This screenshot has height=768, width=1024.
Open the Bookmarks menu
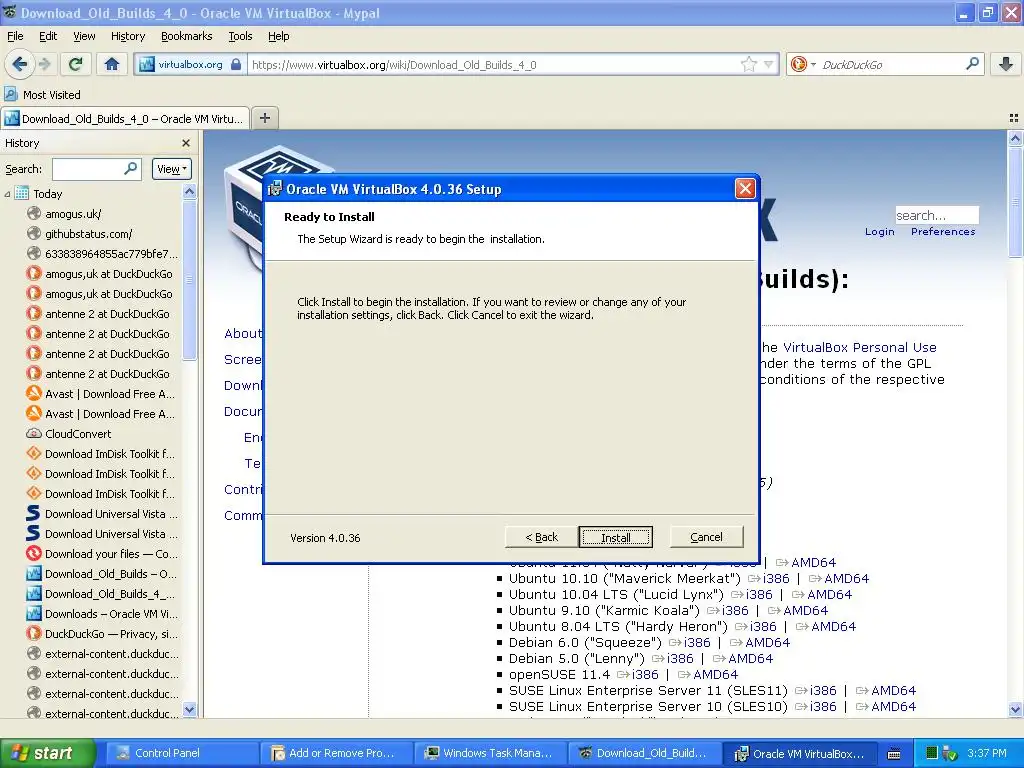[x=186, y=36]
